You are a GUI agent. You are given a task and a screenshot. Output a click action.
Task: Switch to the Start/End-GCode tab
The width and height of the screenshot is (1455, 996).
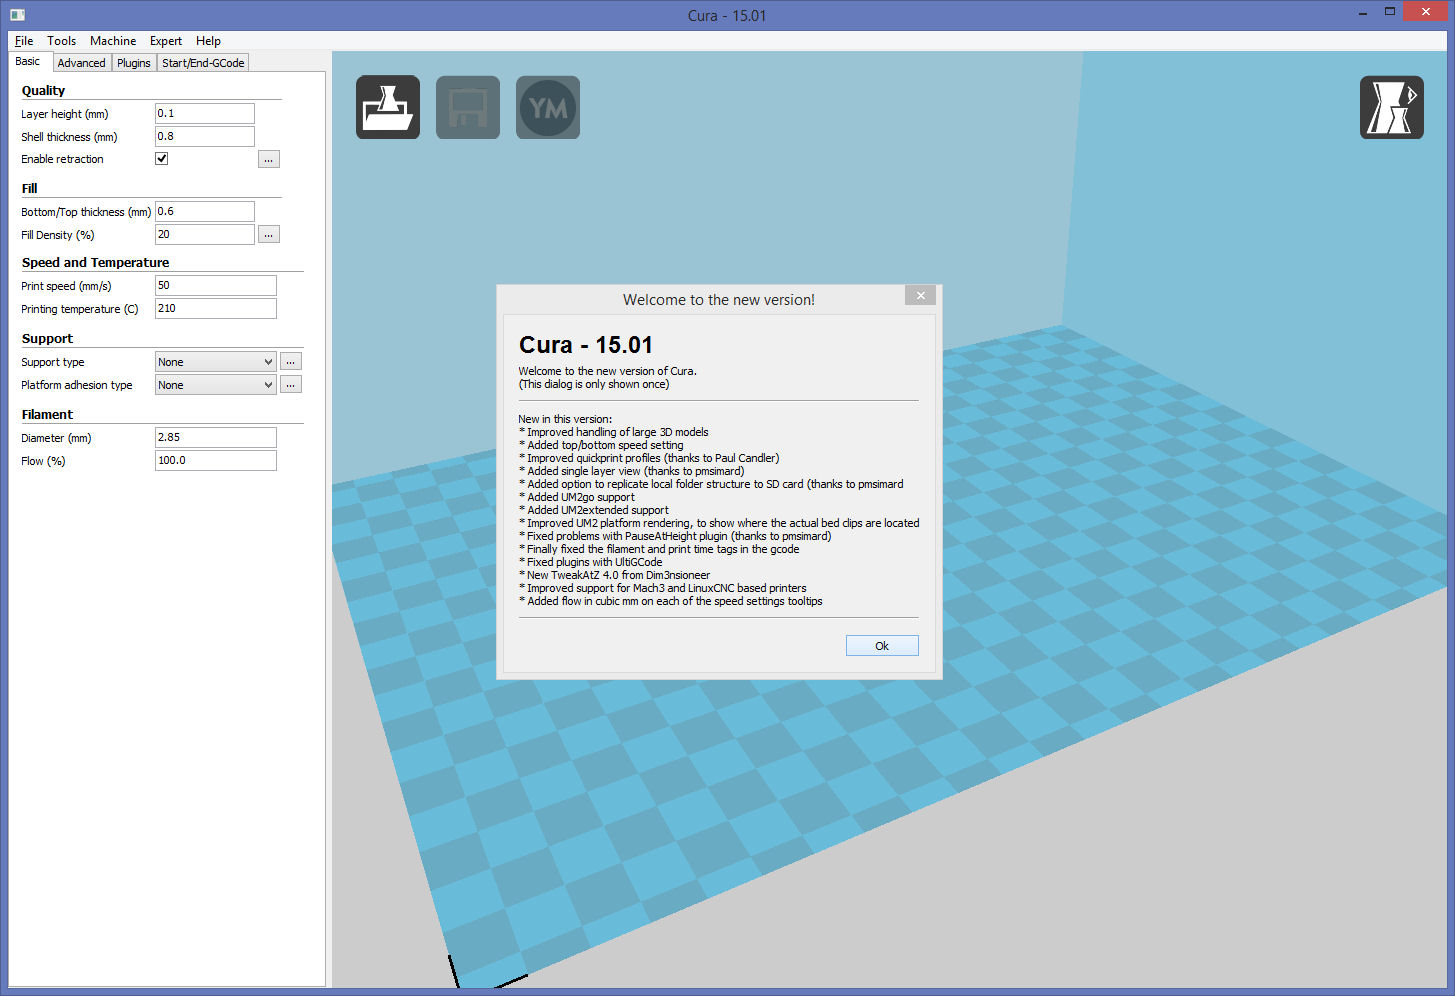tap(203, 63)
